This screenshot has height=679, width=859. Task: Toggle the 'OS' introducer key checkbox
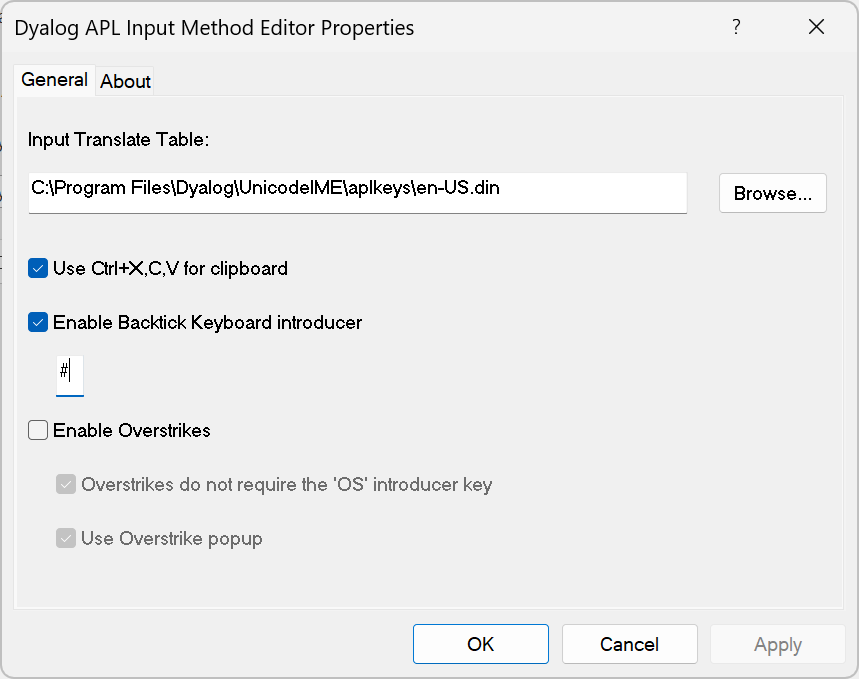66,485
